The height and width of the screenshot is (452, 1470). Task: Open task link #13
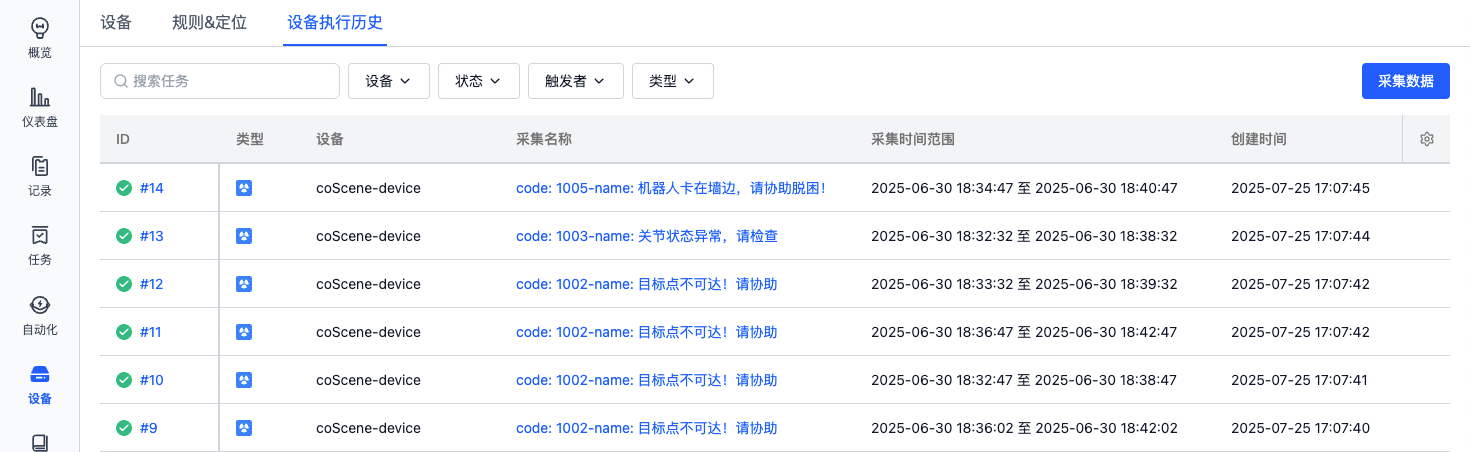coord(152,236)
